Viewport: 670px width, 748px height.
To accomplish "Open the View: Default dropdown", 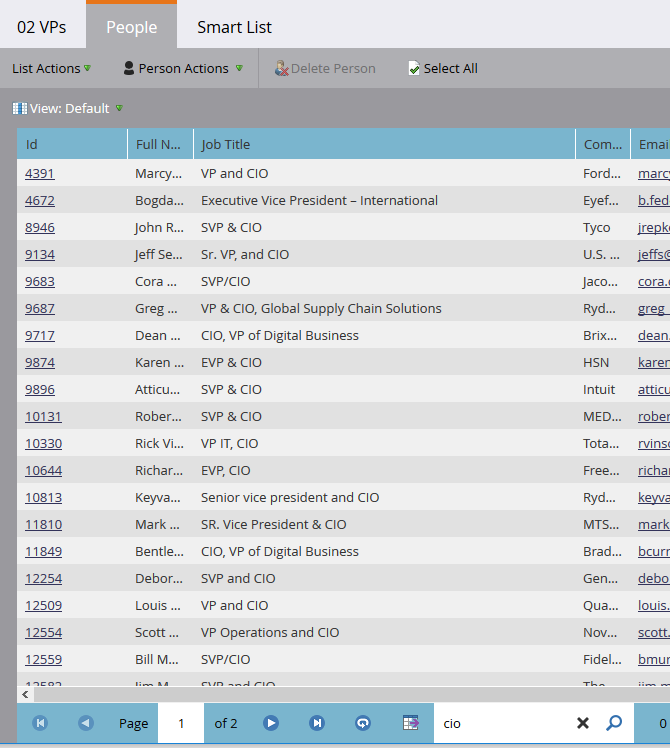I will (68, 108).
